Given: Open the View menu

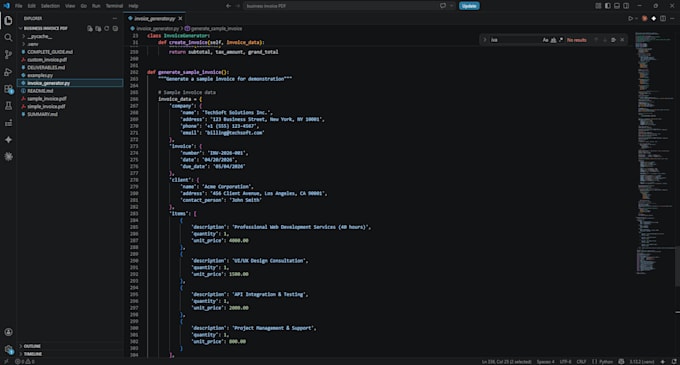Looking at the screenshot, I should tap(70, 6).
